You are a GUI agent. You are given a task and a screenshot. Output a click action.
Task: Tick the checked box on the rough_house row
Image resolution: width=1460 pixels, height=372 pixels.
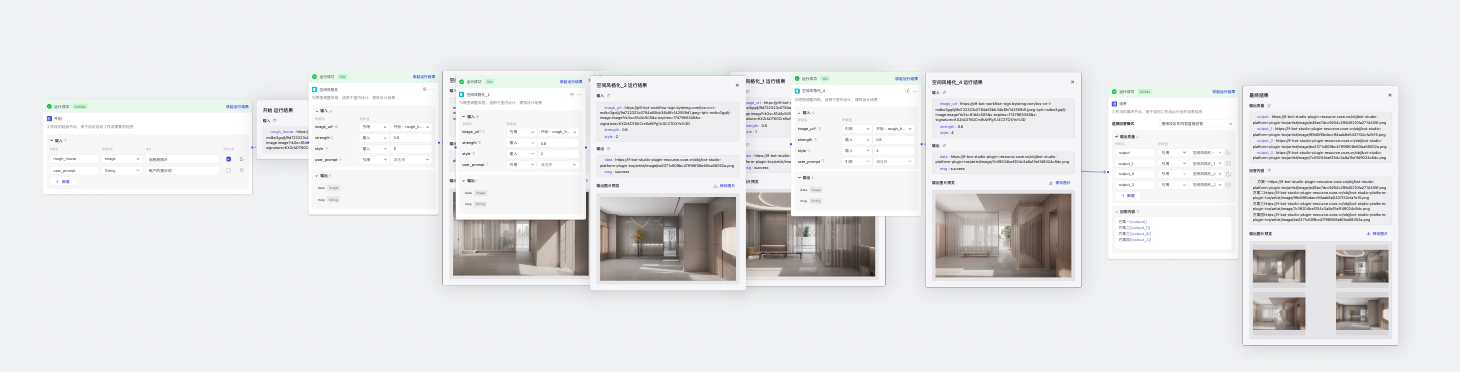tap(229, 158)
